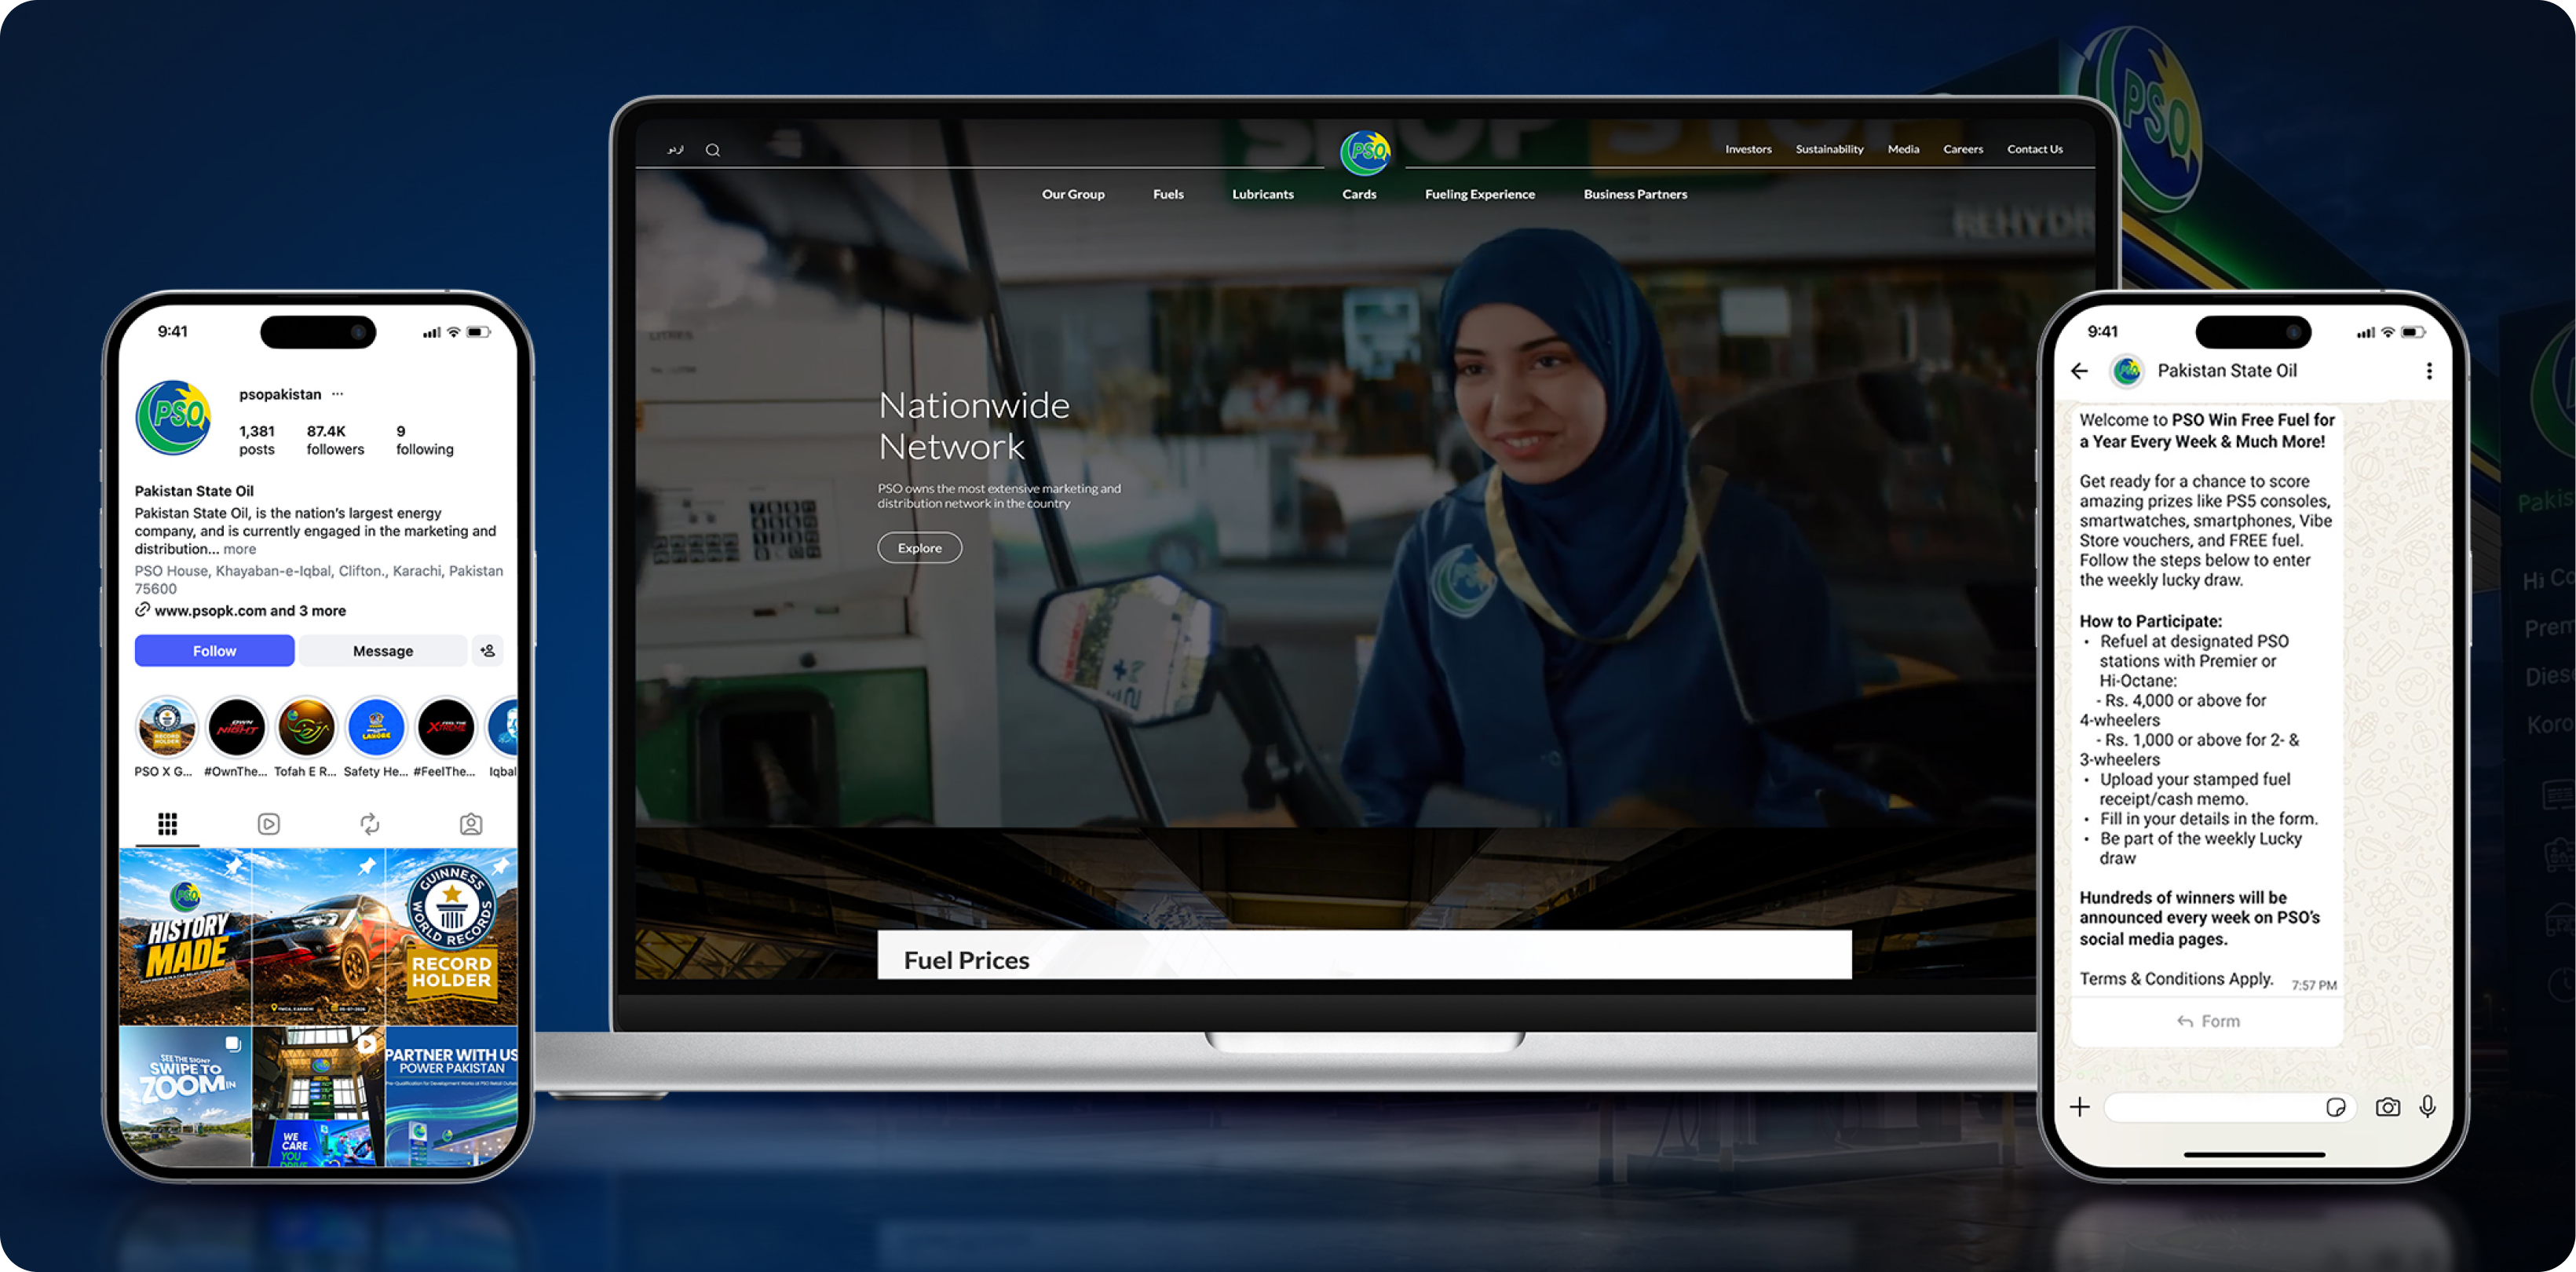Tap the back arrow in WhatsApp chat
Viewport: 2576px width, 1272px height.
tap(2080, 371)
